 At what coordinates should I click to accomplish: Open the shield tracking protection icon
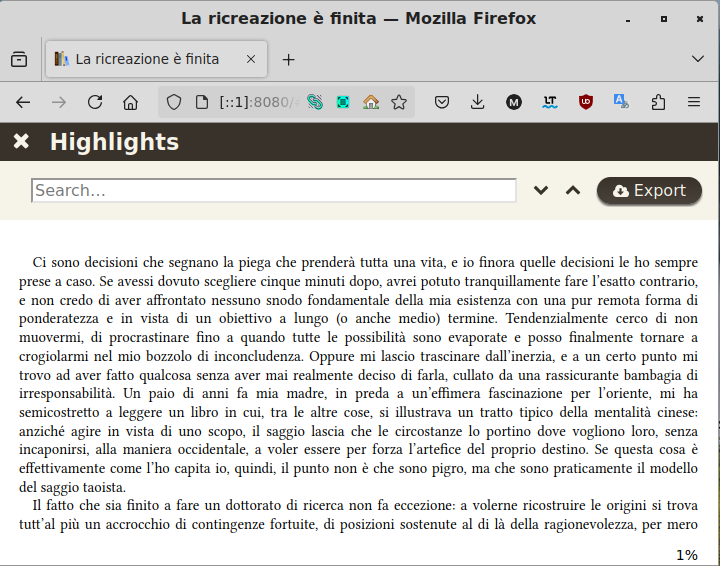174,102
